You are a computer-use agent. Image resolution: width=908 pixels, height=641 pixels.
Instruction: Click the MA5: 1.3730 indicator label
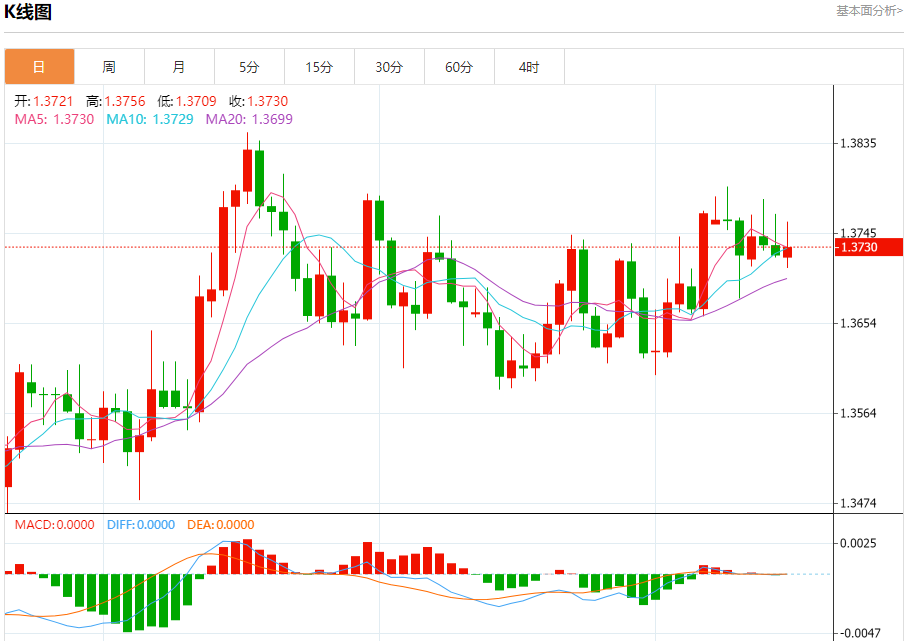54,119
